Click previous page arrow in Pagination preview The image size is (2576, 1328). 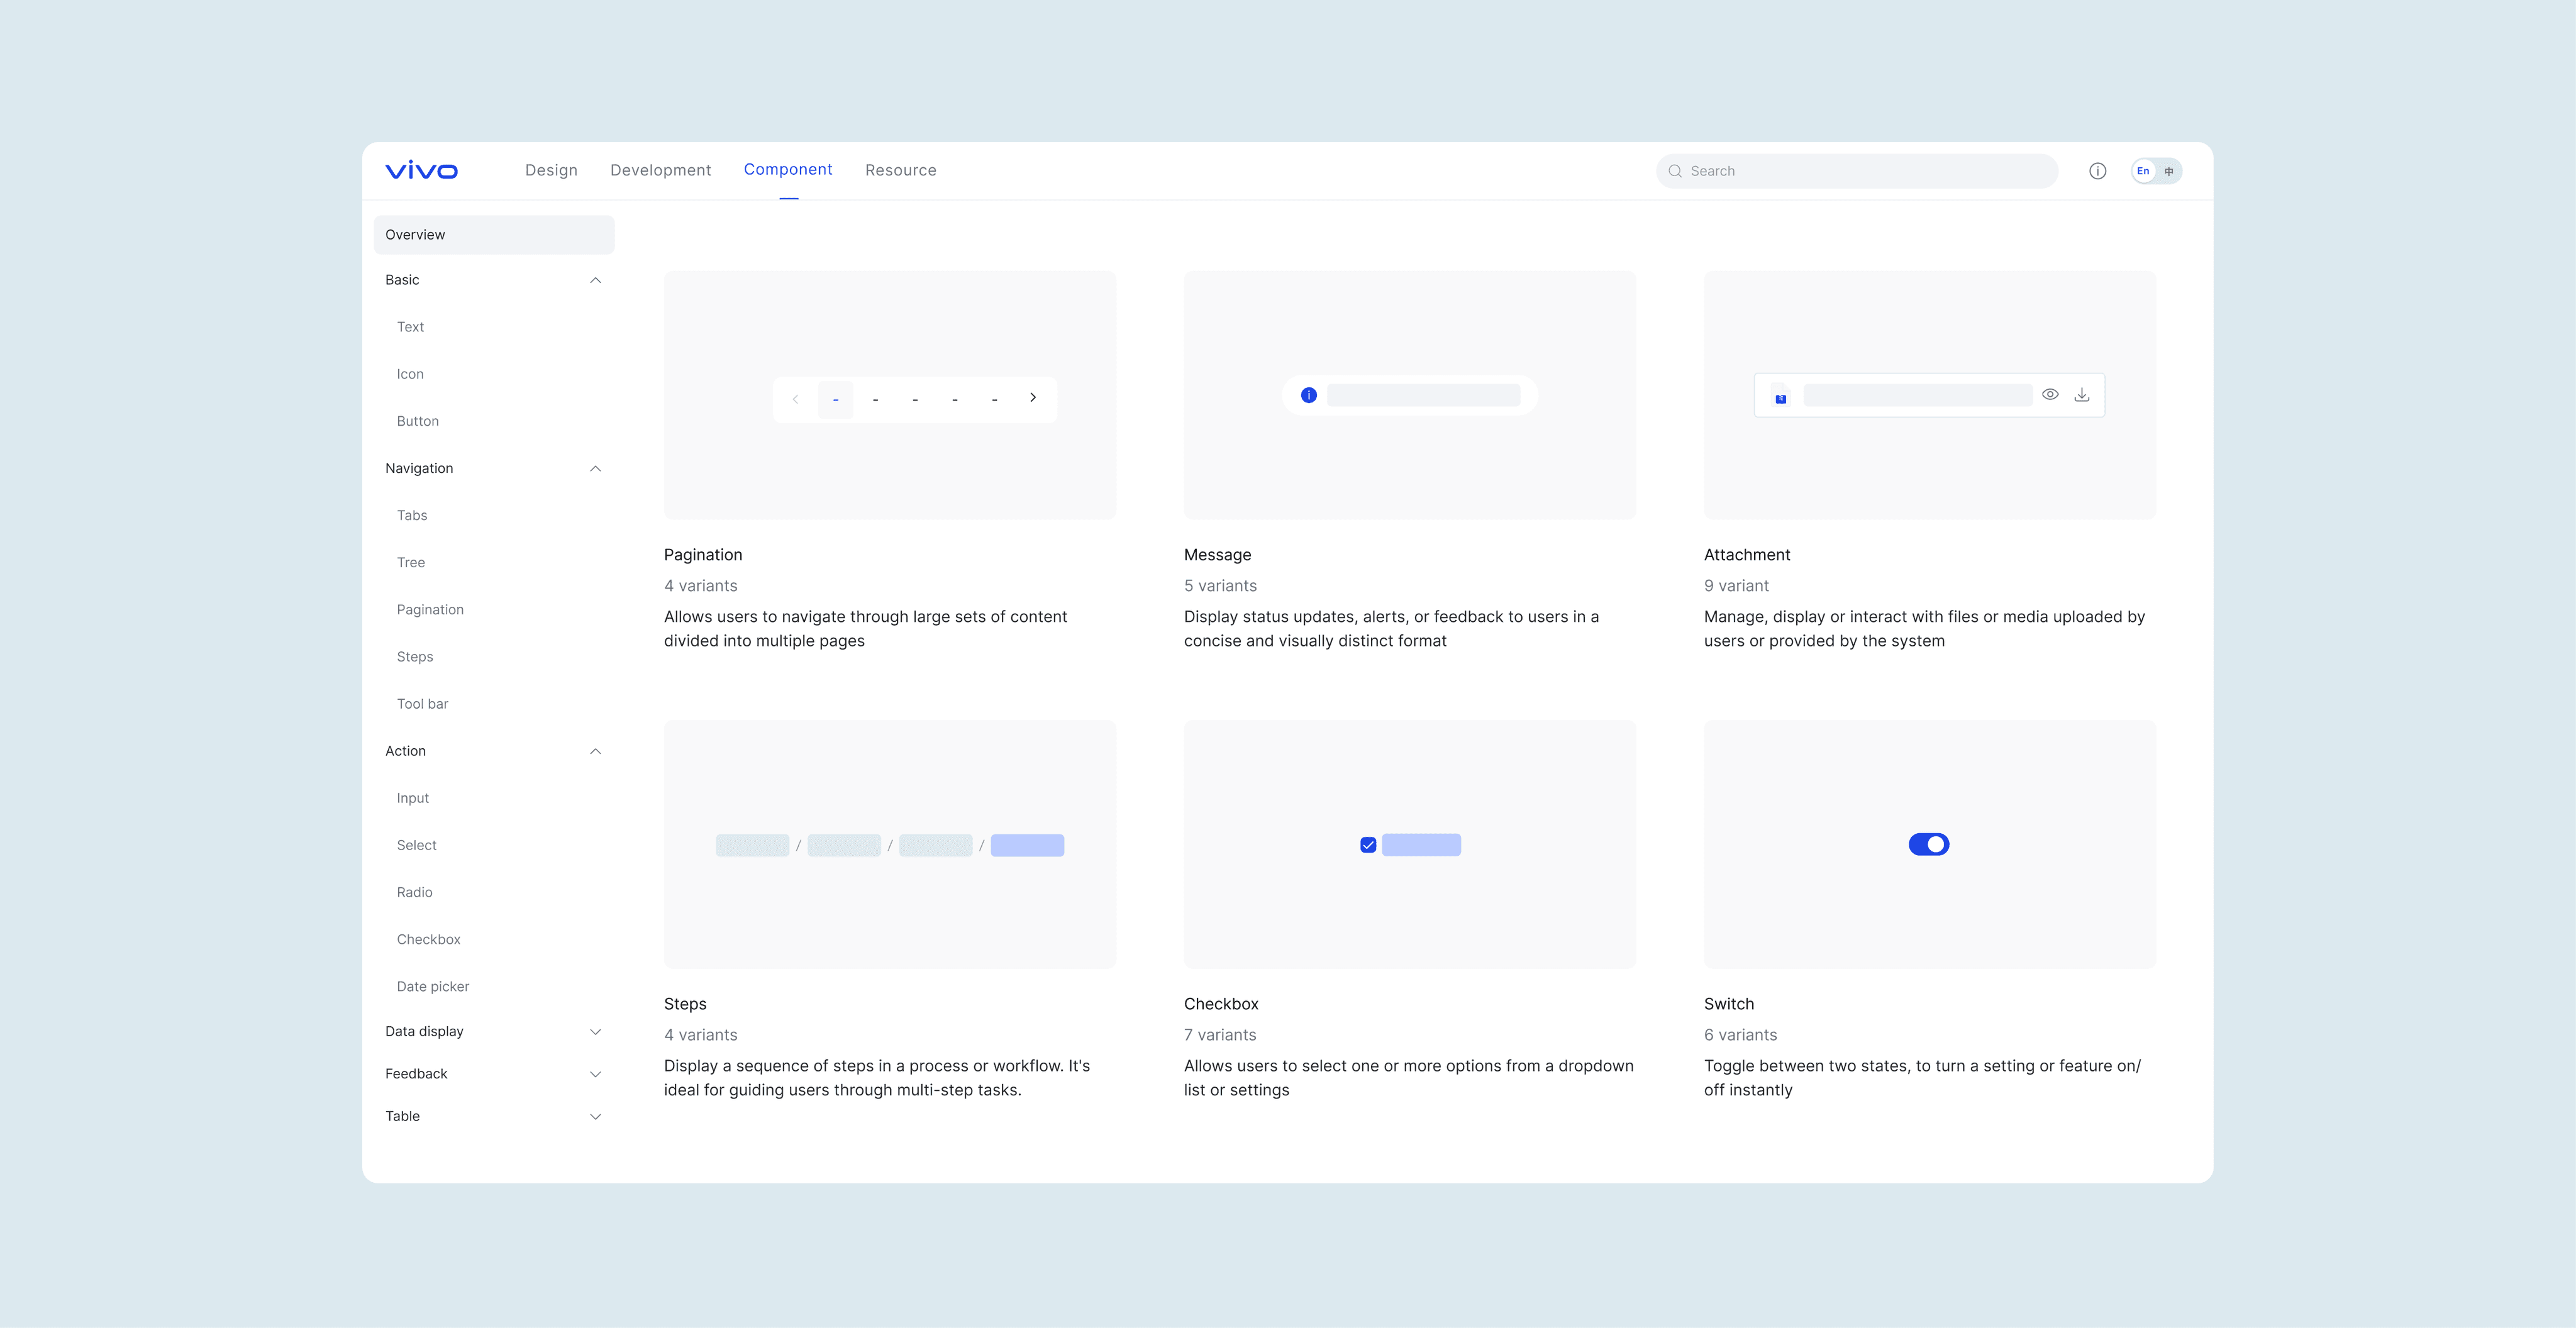tap(795, 399)
